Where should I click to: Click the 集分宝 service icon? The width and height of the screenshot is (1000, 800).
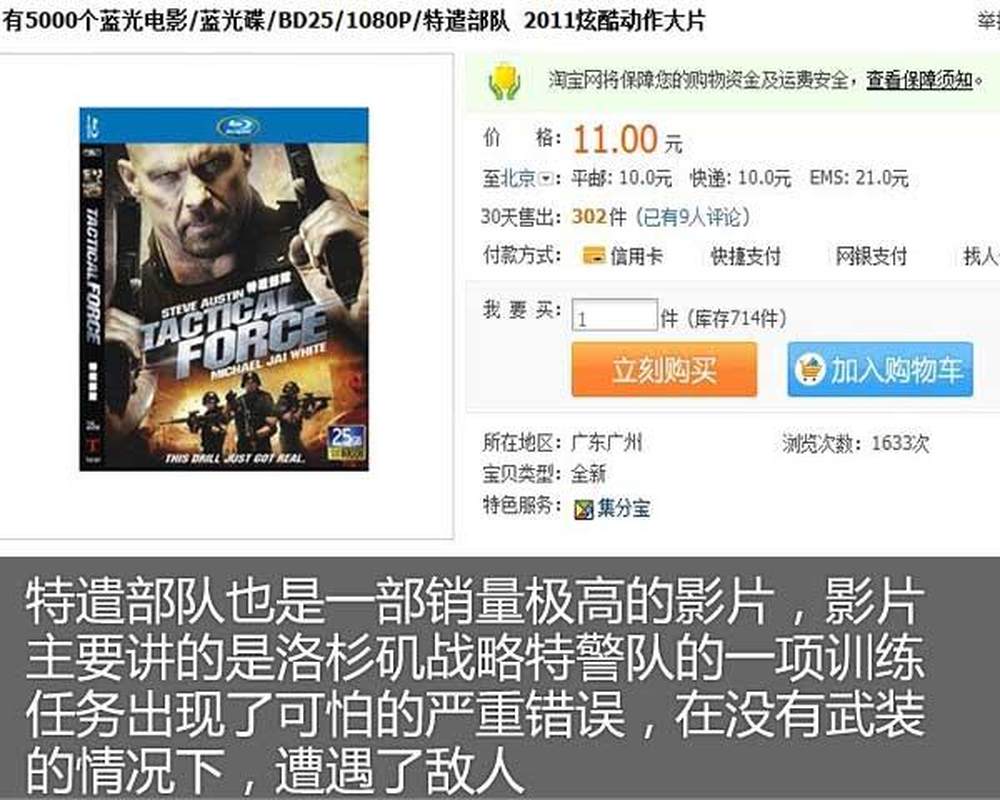(x=584, y=509)
